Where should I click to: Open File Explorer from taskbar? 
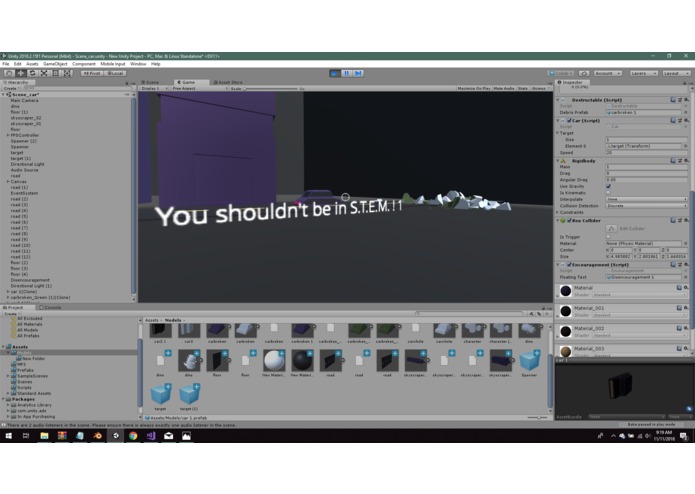[x=44, y=436]
